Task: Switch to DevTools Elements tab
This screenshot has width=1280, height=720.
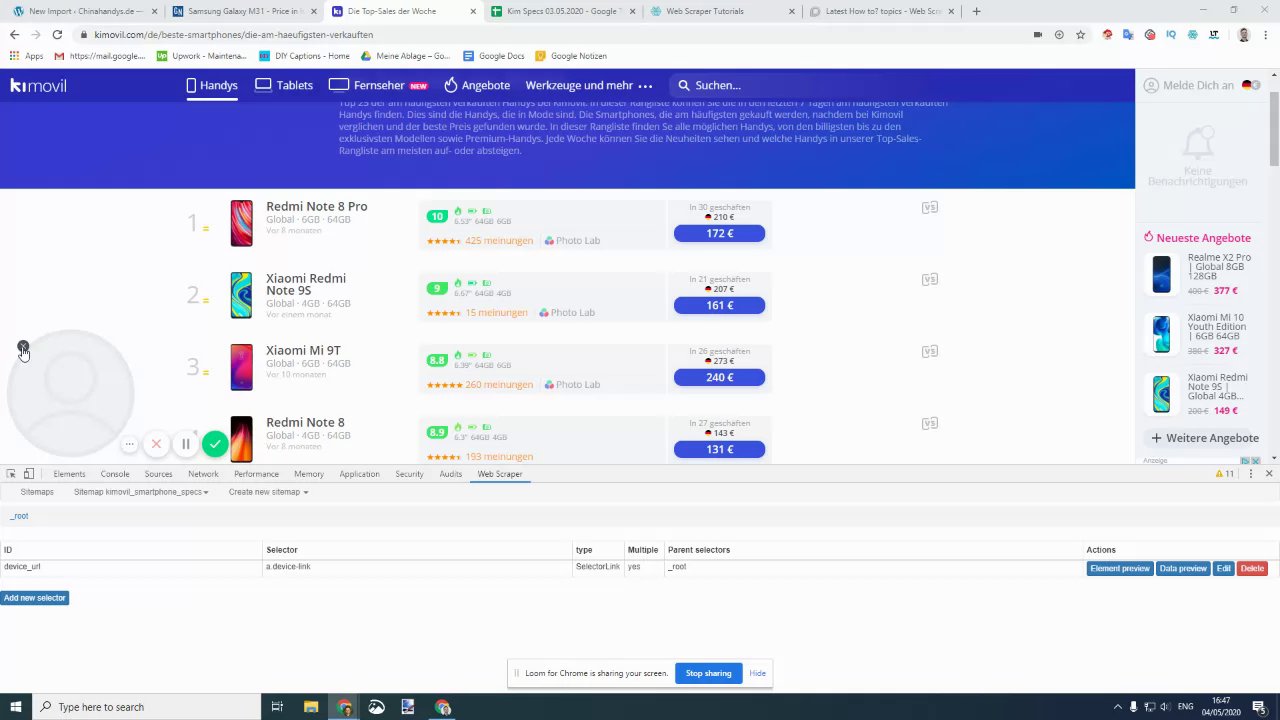Action: [69, 474]
